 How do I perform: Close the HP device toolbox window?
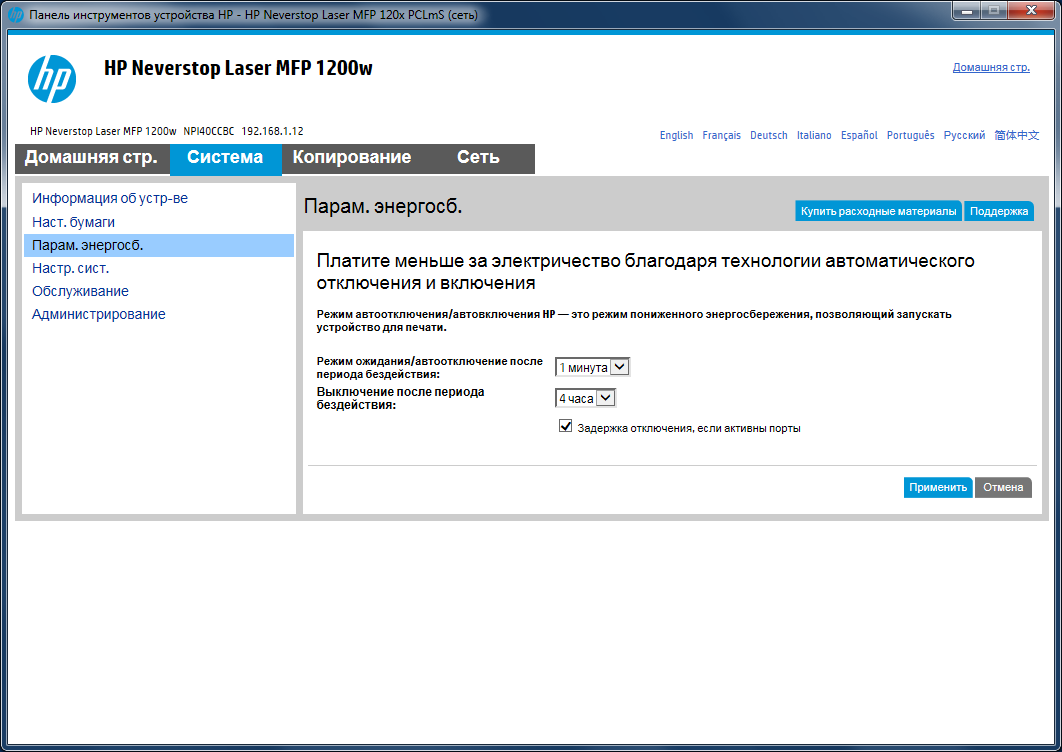(x=1032, y=11)
